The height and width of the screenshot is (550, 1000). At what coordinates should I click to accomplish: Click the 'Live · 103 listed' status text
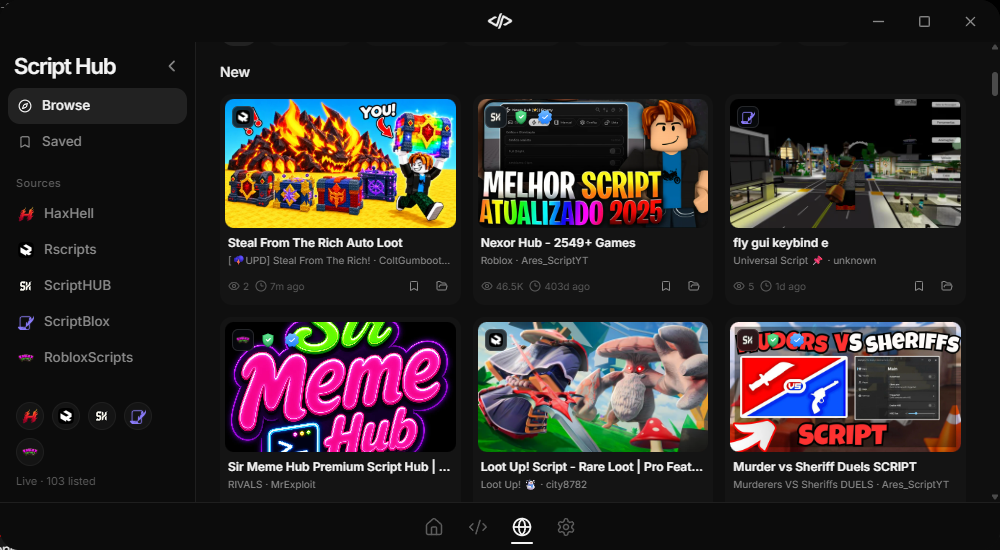56,482
